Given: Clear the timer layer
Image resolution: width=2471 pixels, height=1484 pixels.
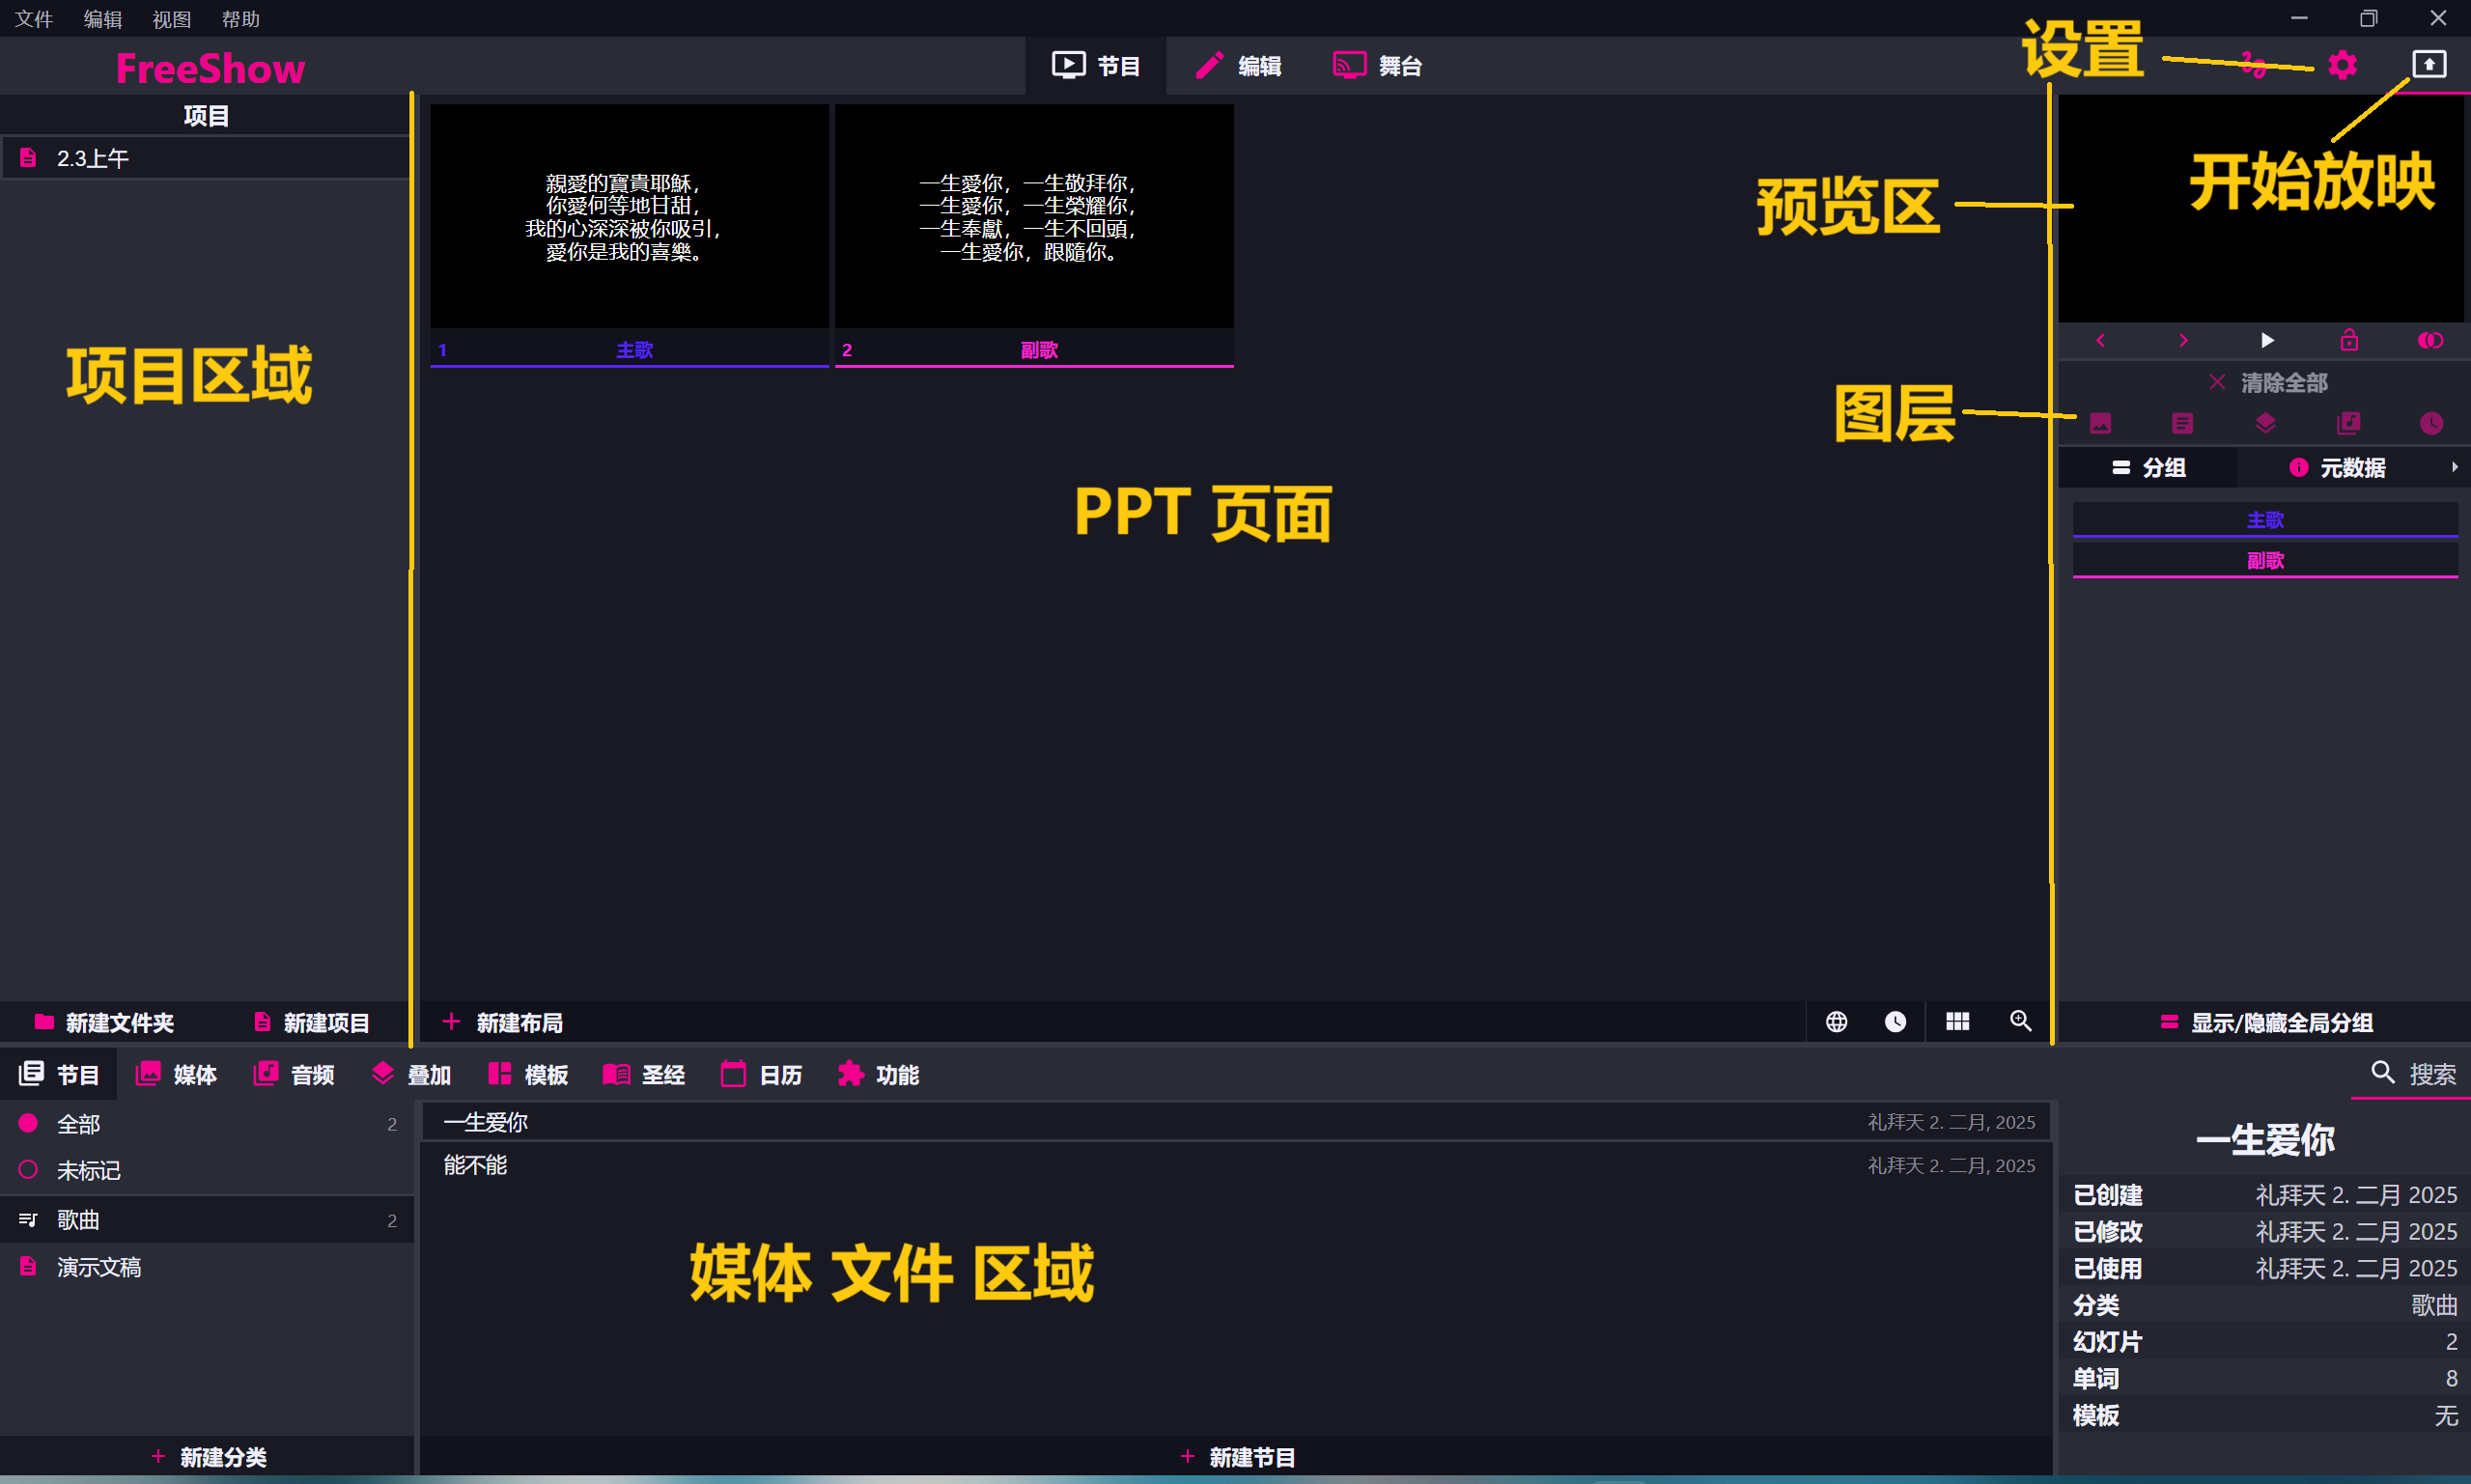Looking at the screenshot, I should [2431, 423].
